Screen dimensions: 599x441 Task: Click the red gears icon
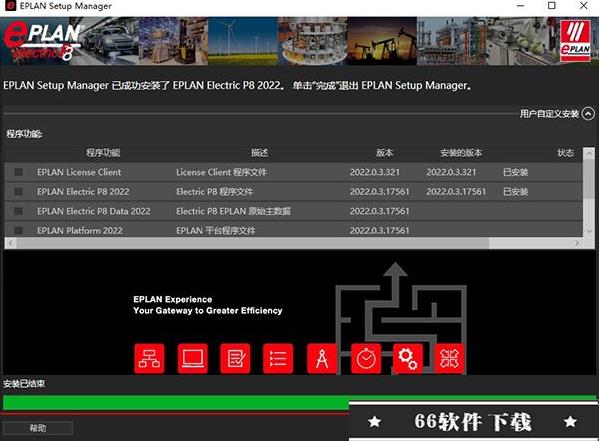tap(408, 358)
